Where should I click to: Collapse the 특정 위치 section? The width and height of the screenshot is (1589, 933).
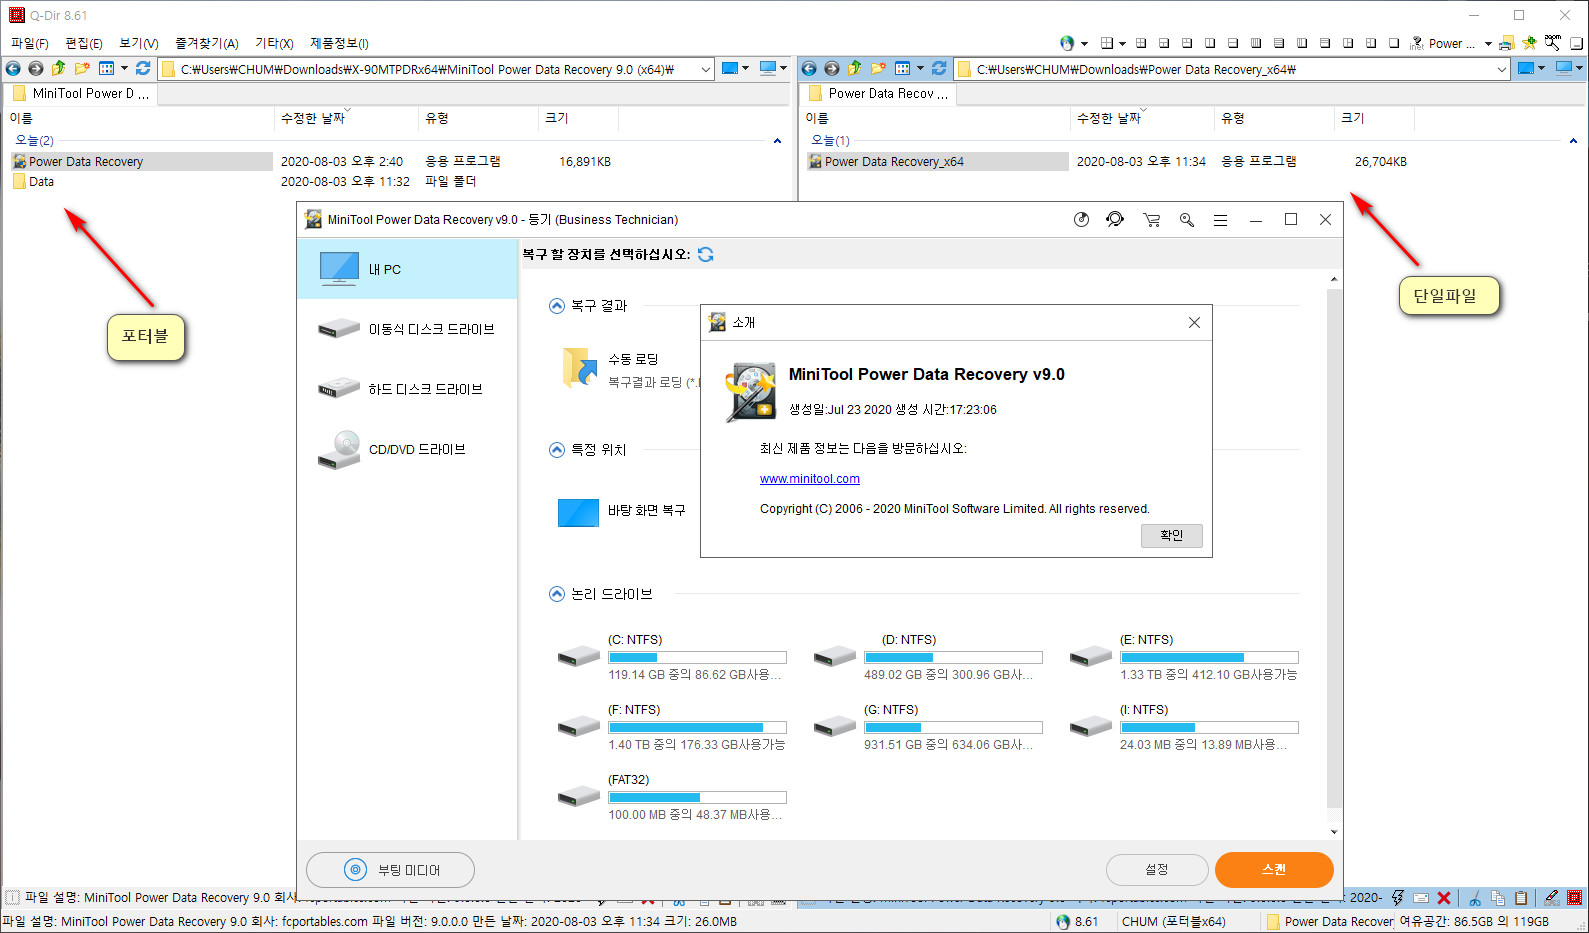pyautogui.click(x=557, y=450)
